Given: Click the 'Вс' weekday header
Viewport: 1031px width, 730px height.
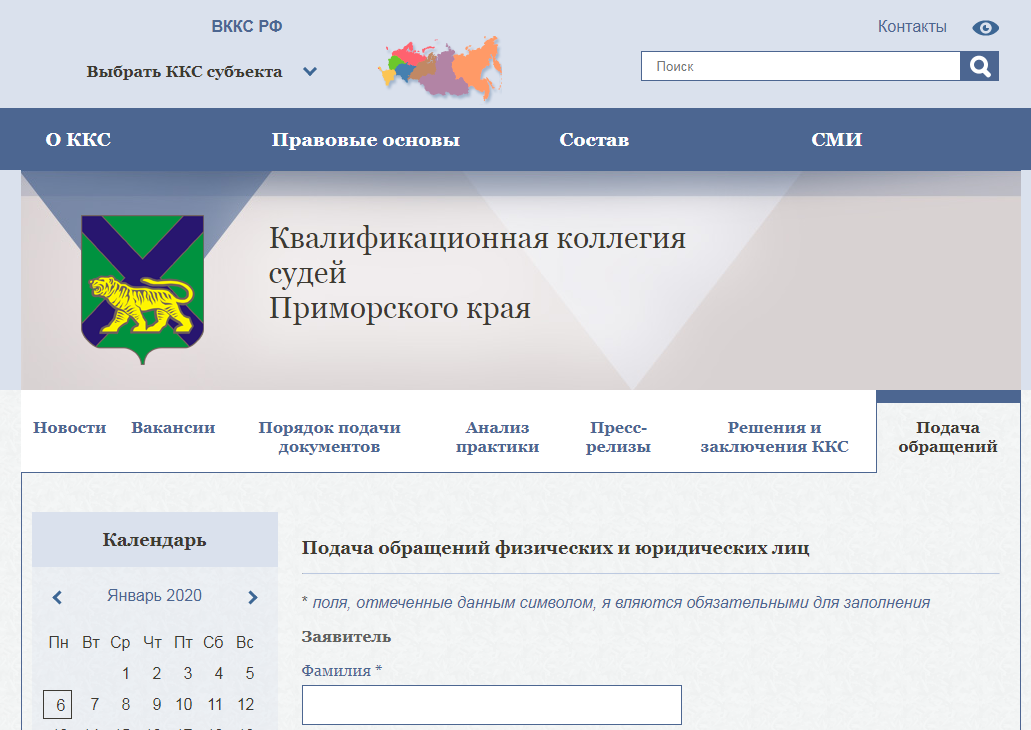Looking at the screenshot, I should tap(245, 643).
